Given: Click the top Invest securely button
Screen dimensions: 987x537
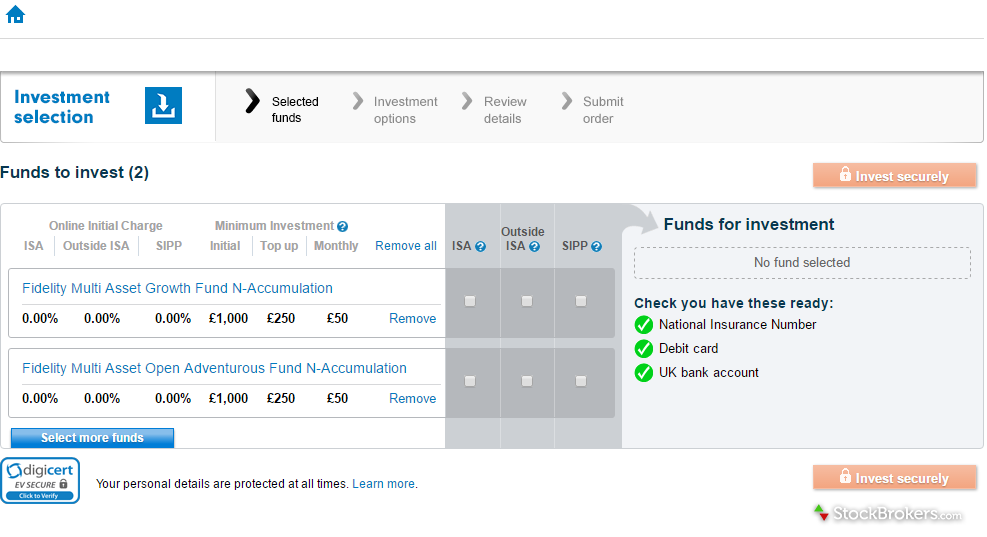Looking at the screenshot, I should tap(894, 176).
